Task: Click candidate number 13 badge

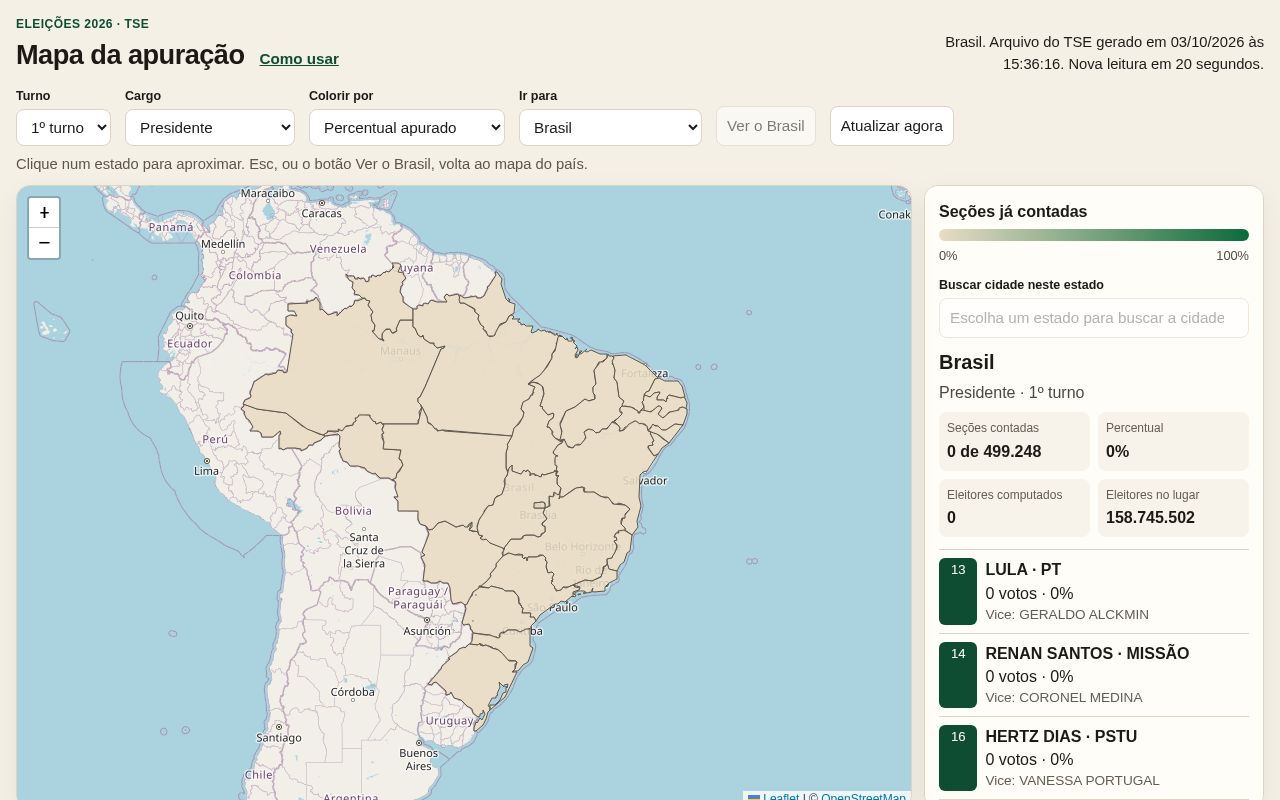Action: pyautogui.click(x=958, y=591)
